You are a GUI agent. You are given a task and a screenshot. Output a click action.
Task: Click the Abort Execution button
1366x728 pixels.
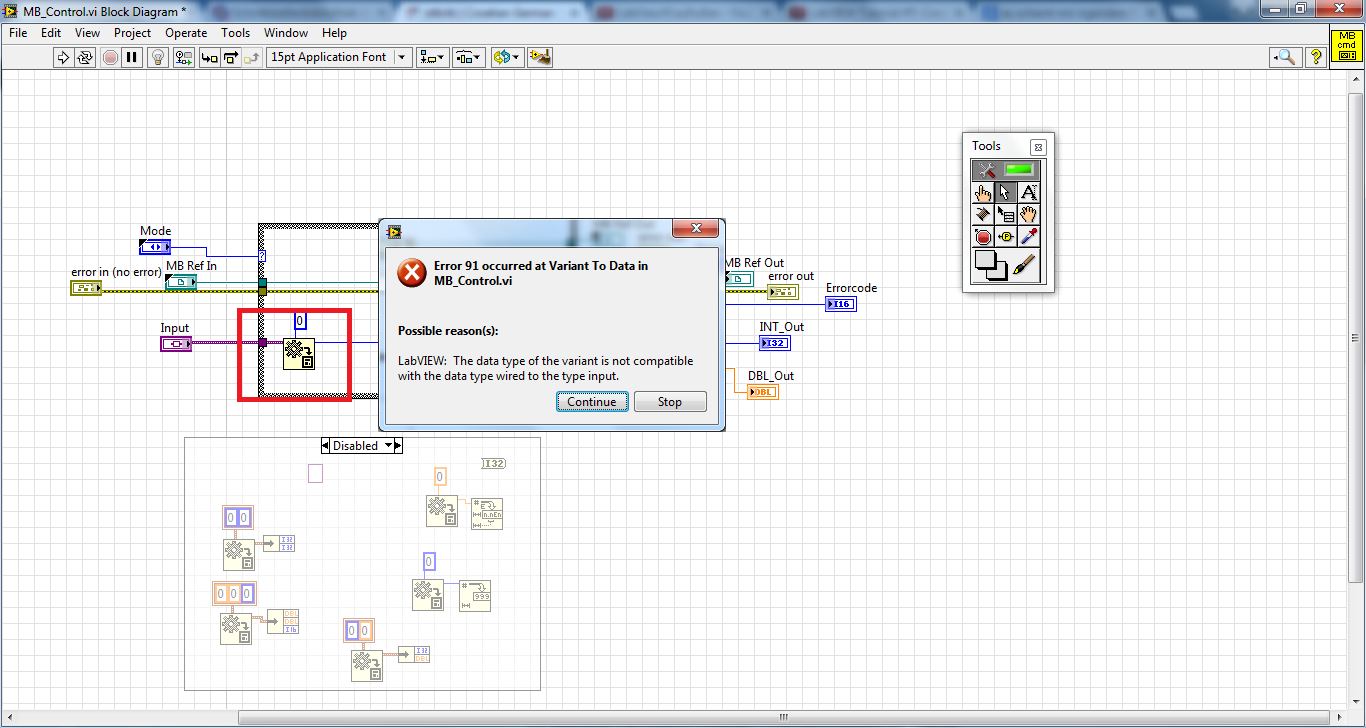click(x=110, y=57)
